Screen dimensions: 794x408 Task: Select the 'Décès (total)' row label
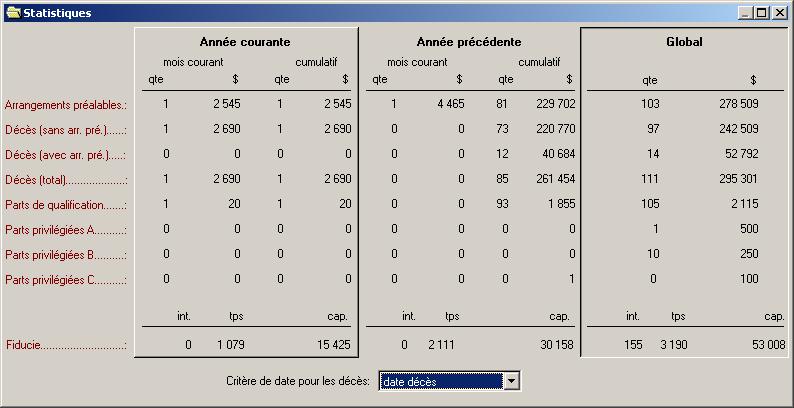tap(66, 179)
